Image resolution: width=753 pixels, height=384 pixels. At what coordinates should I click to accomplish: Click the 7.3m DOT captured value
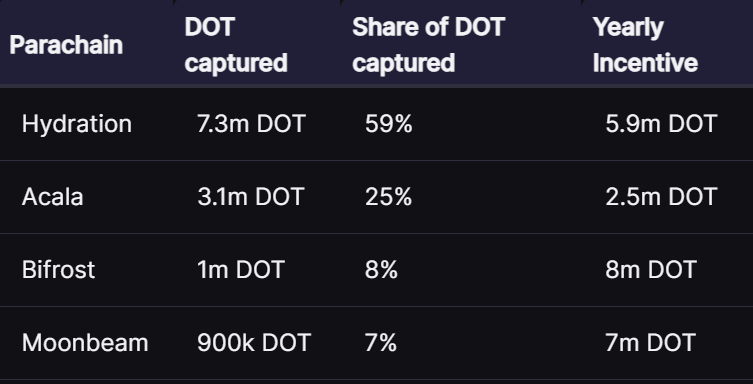pyautogui.click(x=251, y=124)
